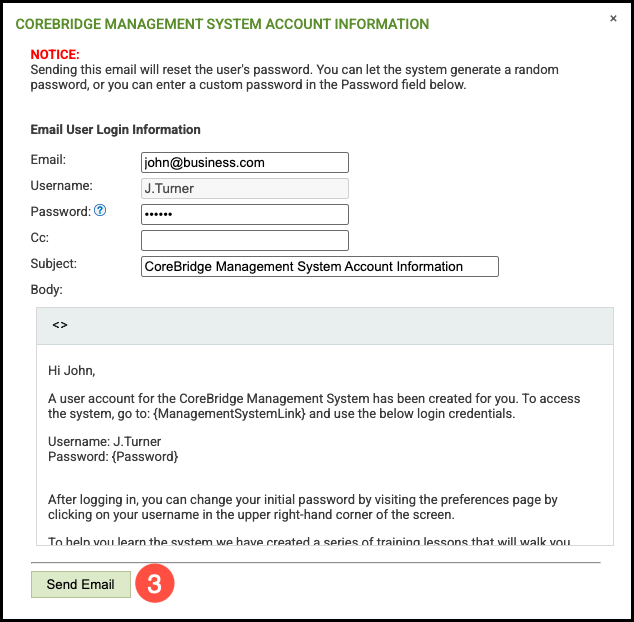
Task: Click the 'After logging in' paragraph
Action: coord(302,507)
